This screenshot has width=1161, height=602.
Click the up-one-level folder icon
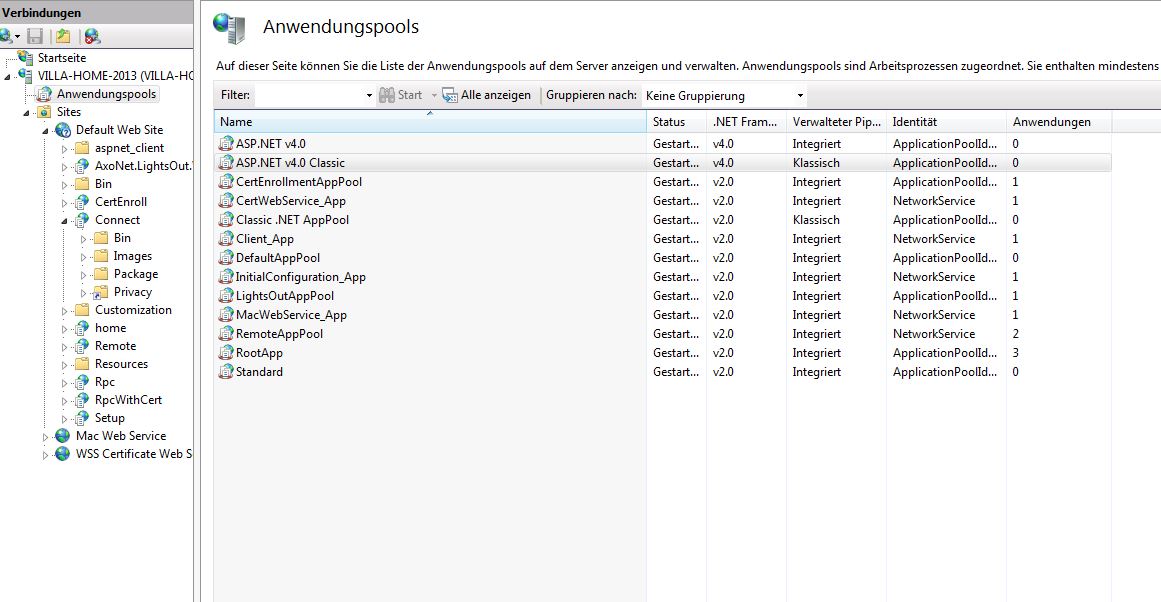point(63,36)
